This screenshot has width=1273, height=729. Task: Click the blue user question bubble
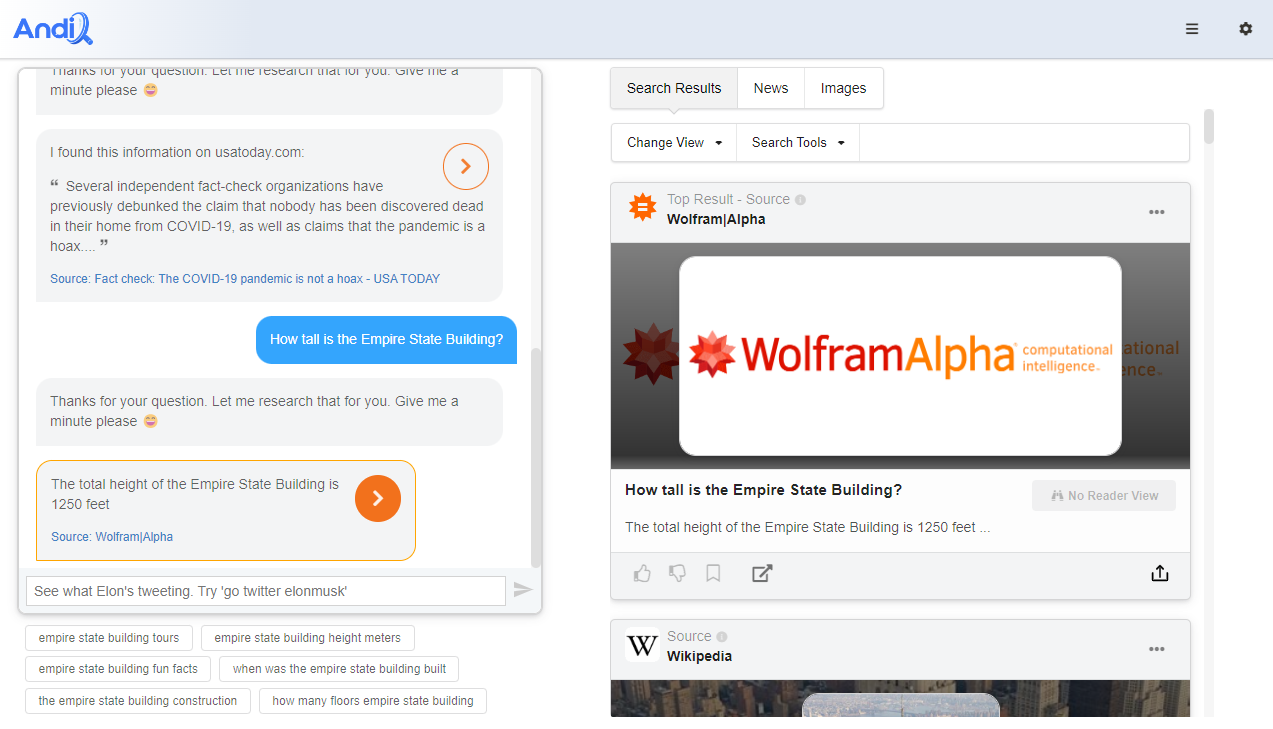pos(386,340)
